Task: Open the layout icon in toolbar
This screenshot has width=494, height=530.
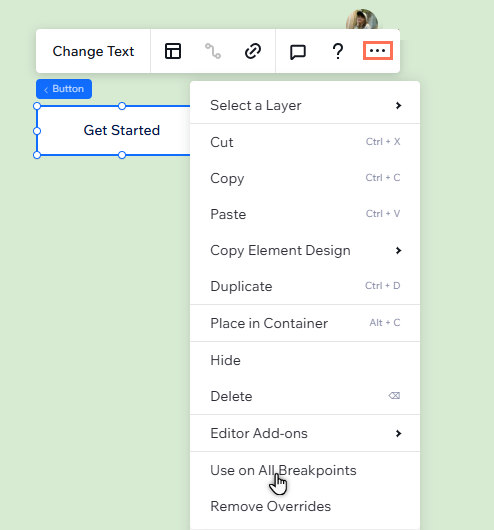Action: (173, 51)
